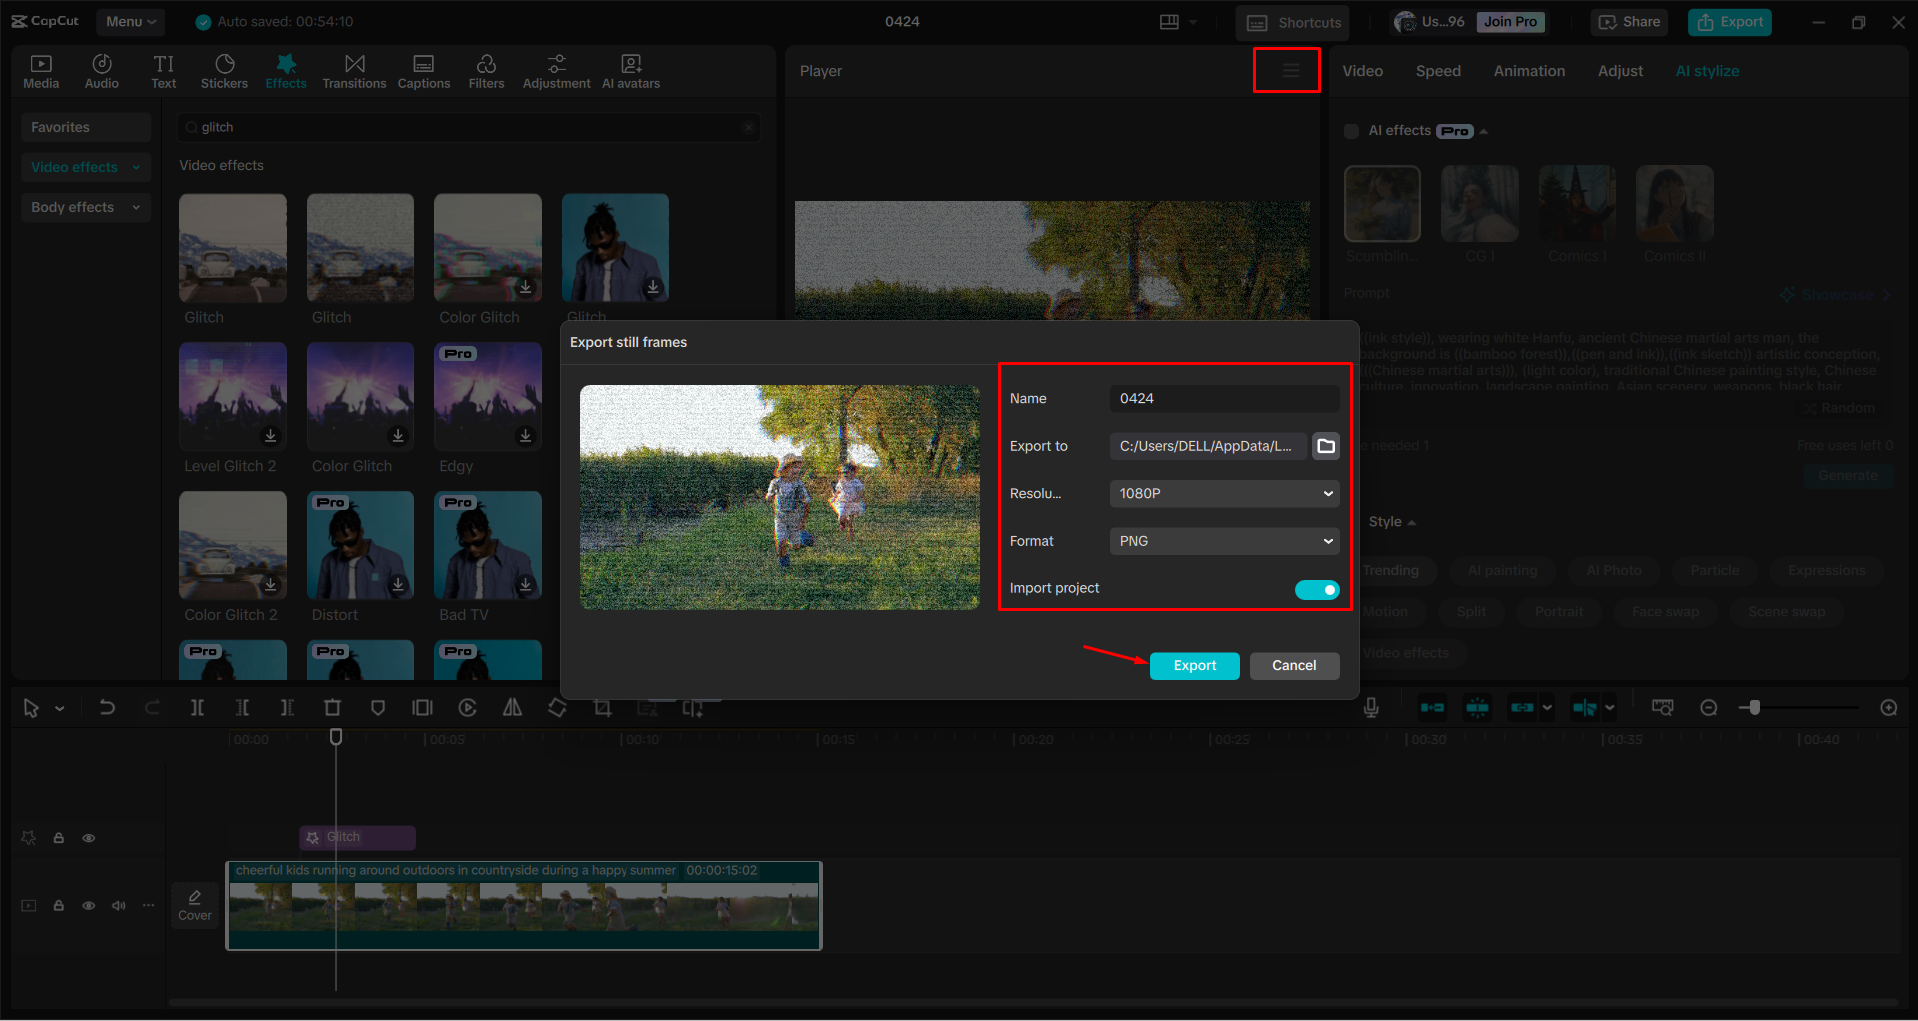Screen dimensions: 1918x1021
Task: Open the Menu dropdown at top left
Action: 130,21
